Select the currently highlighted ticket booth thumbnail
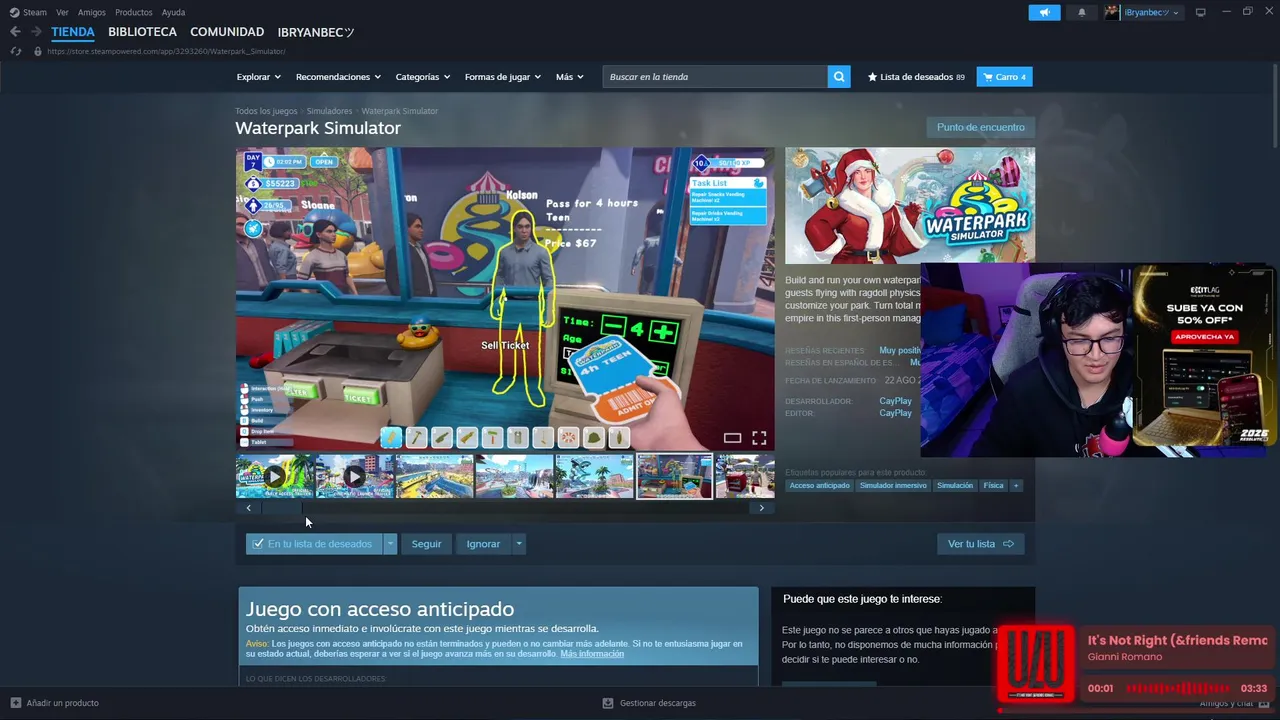The height and width of the screenshot is (720, 1280). click(674, 477)
